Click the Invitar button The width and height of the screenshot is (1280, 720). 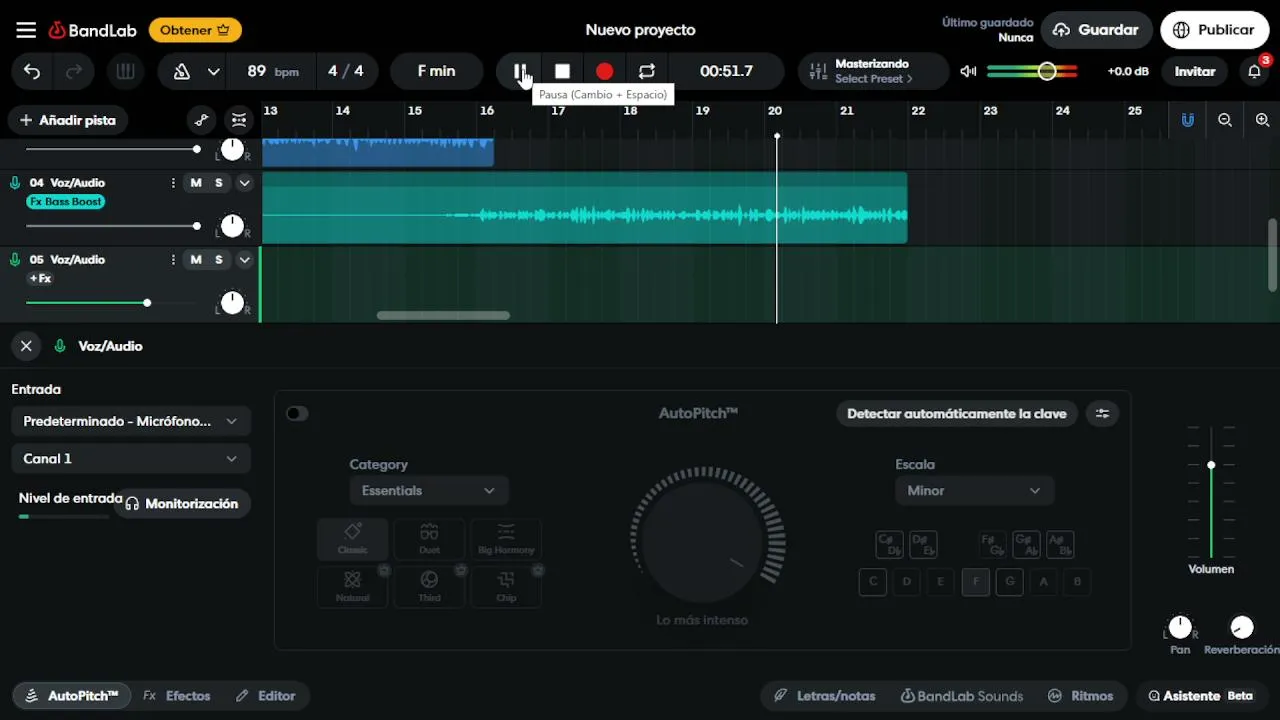[1195, 71]
